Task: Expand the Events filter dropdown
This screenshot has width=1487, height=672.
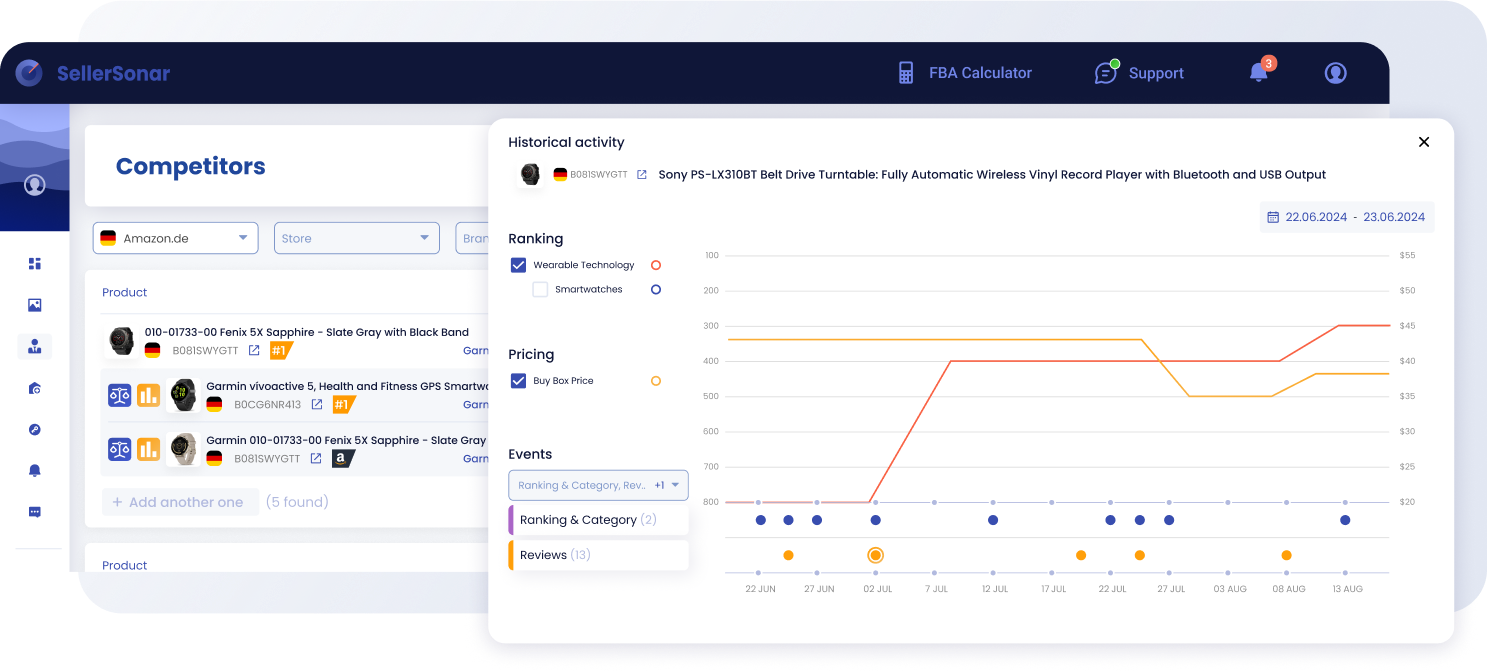Action: 598,485
